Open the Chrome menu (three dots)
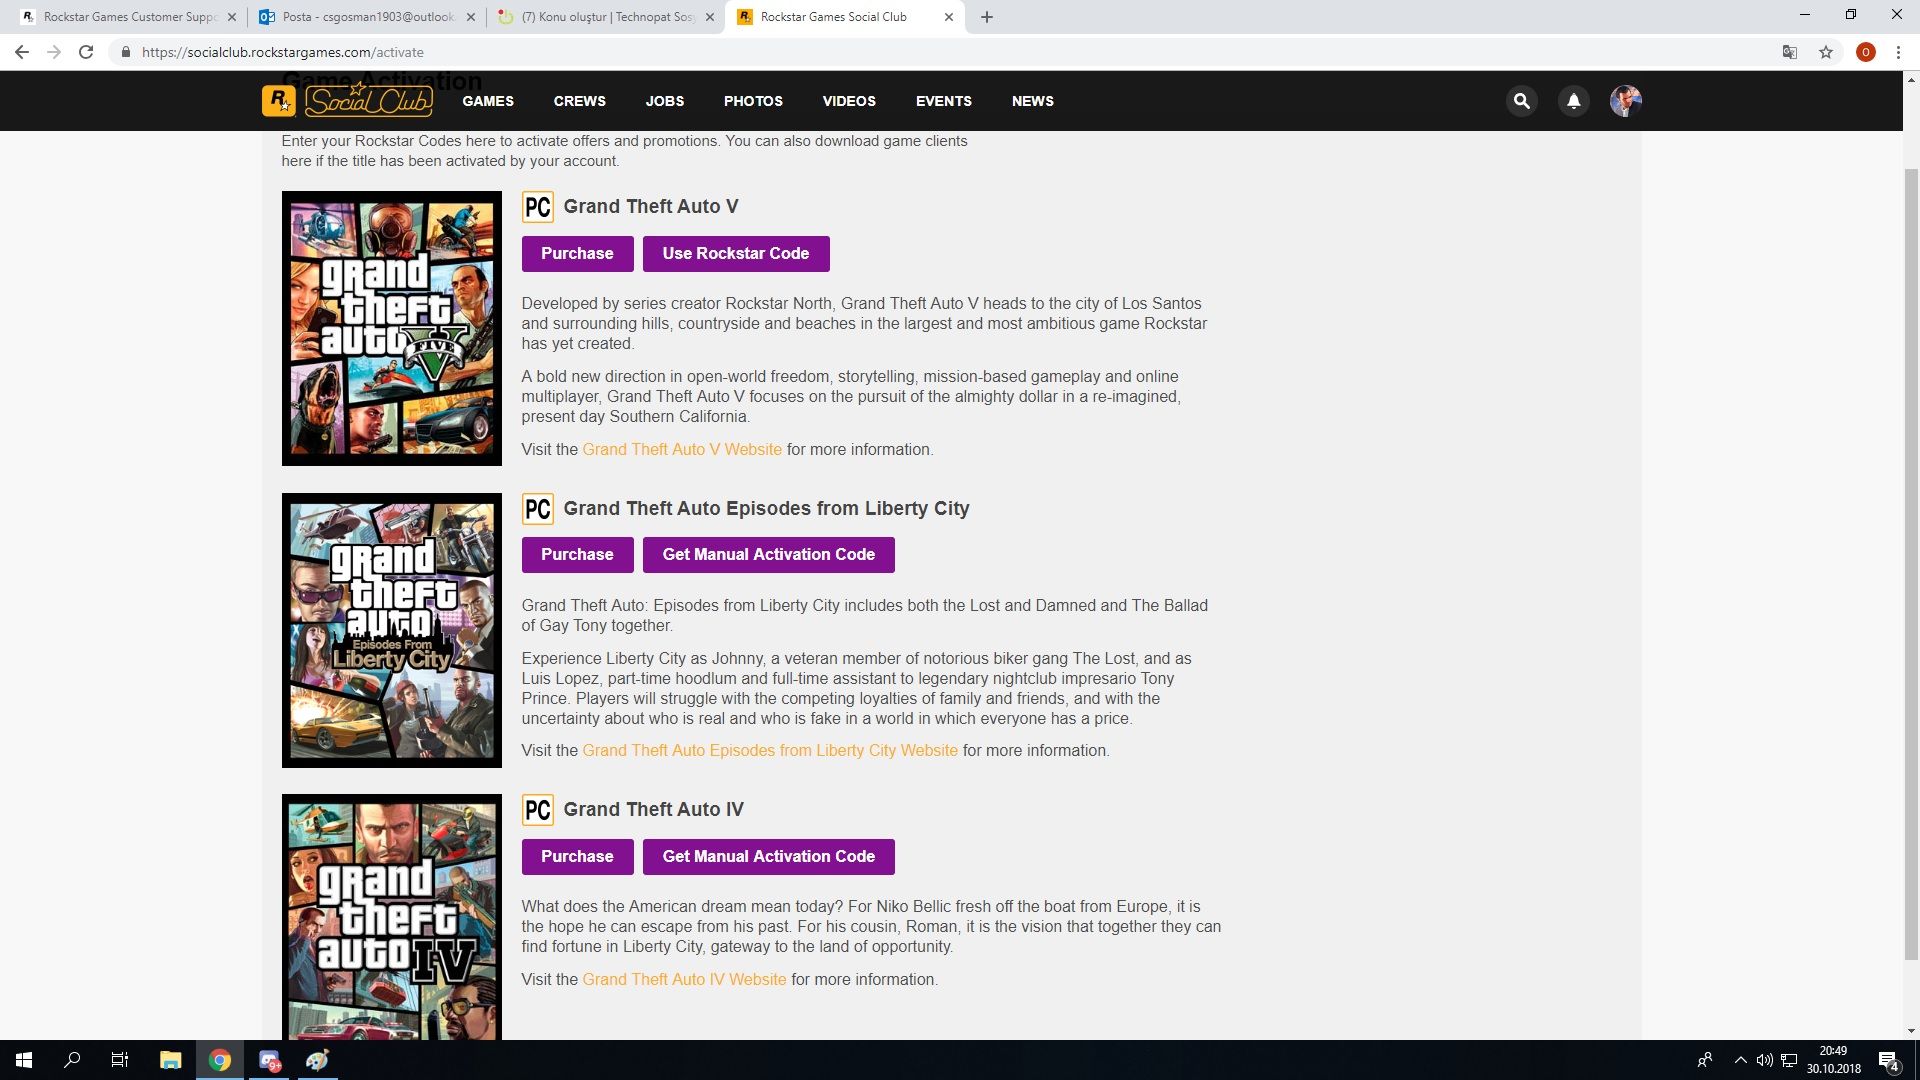The height and width of the screenshot is (1080, 1920). click(x=1898, y=52)
